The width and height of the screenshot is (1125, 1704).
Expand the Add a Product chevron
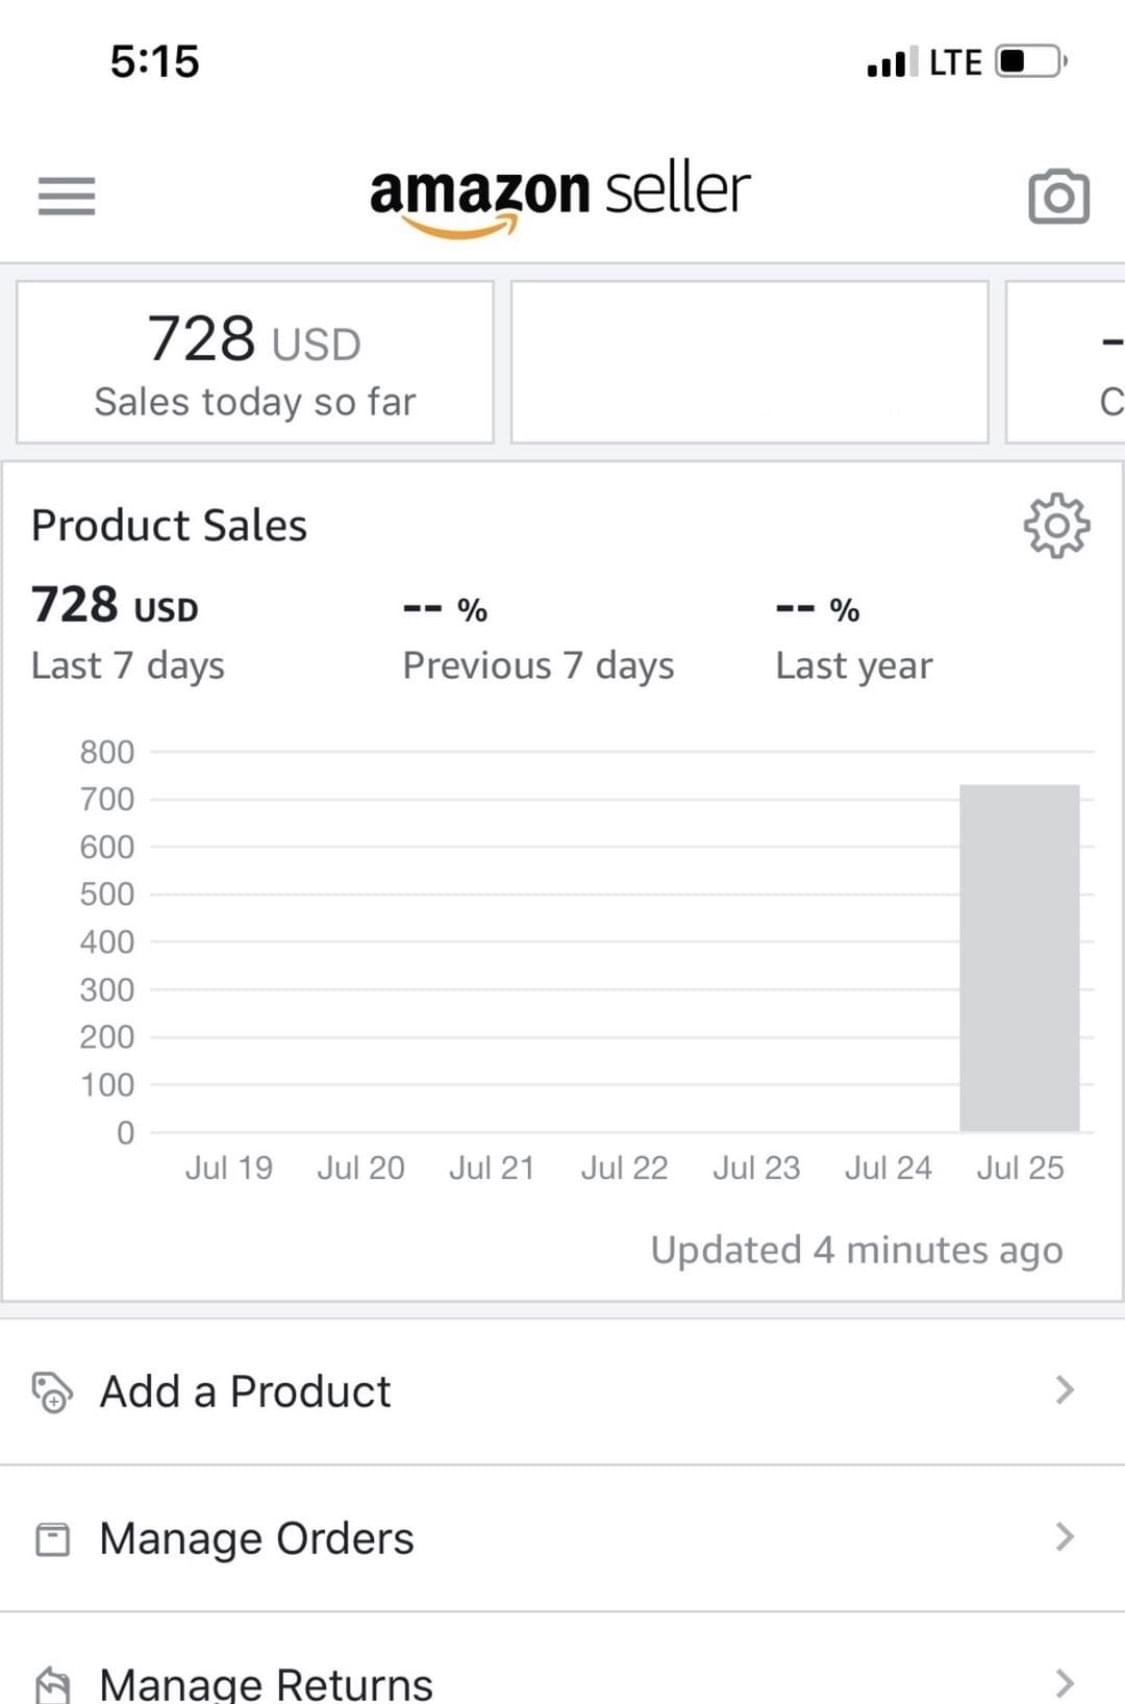1065,1390
